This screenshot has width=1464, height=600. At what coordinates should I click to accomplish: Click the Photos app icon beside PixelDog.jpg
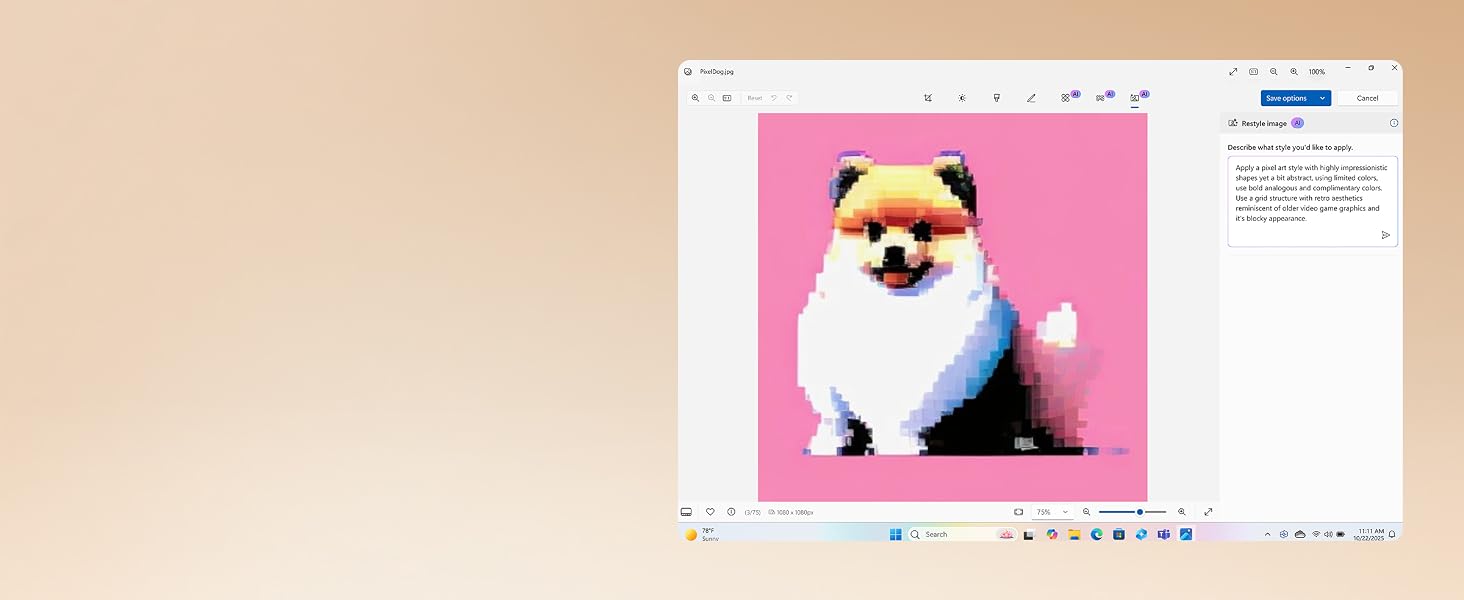(x=688, y=72)
